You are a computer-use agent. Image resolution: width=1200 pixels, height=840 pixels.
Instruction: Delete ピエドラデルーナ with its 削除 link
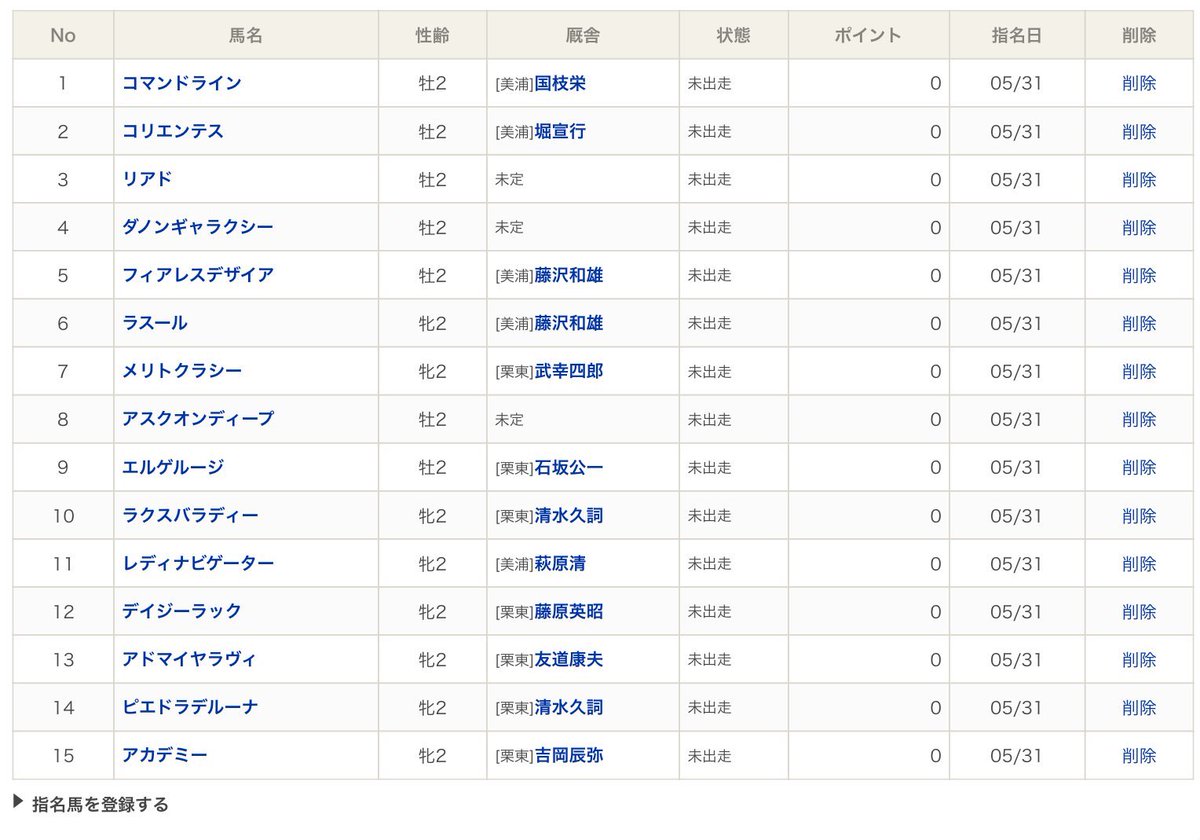1139,707
